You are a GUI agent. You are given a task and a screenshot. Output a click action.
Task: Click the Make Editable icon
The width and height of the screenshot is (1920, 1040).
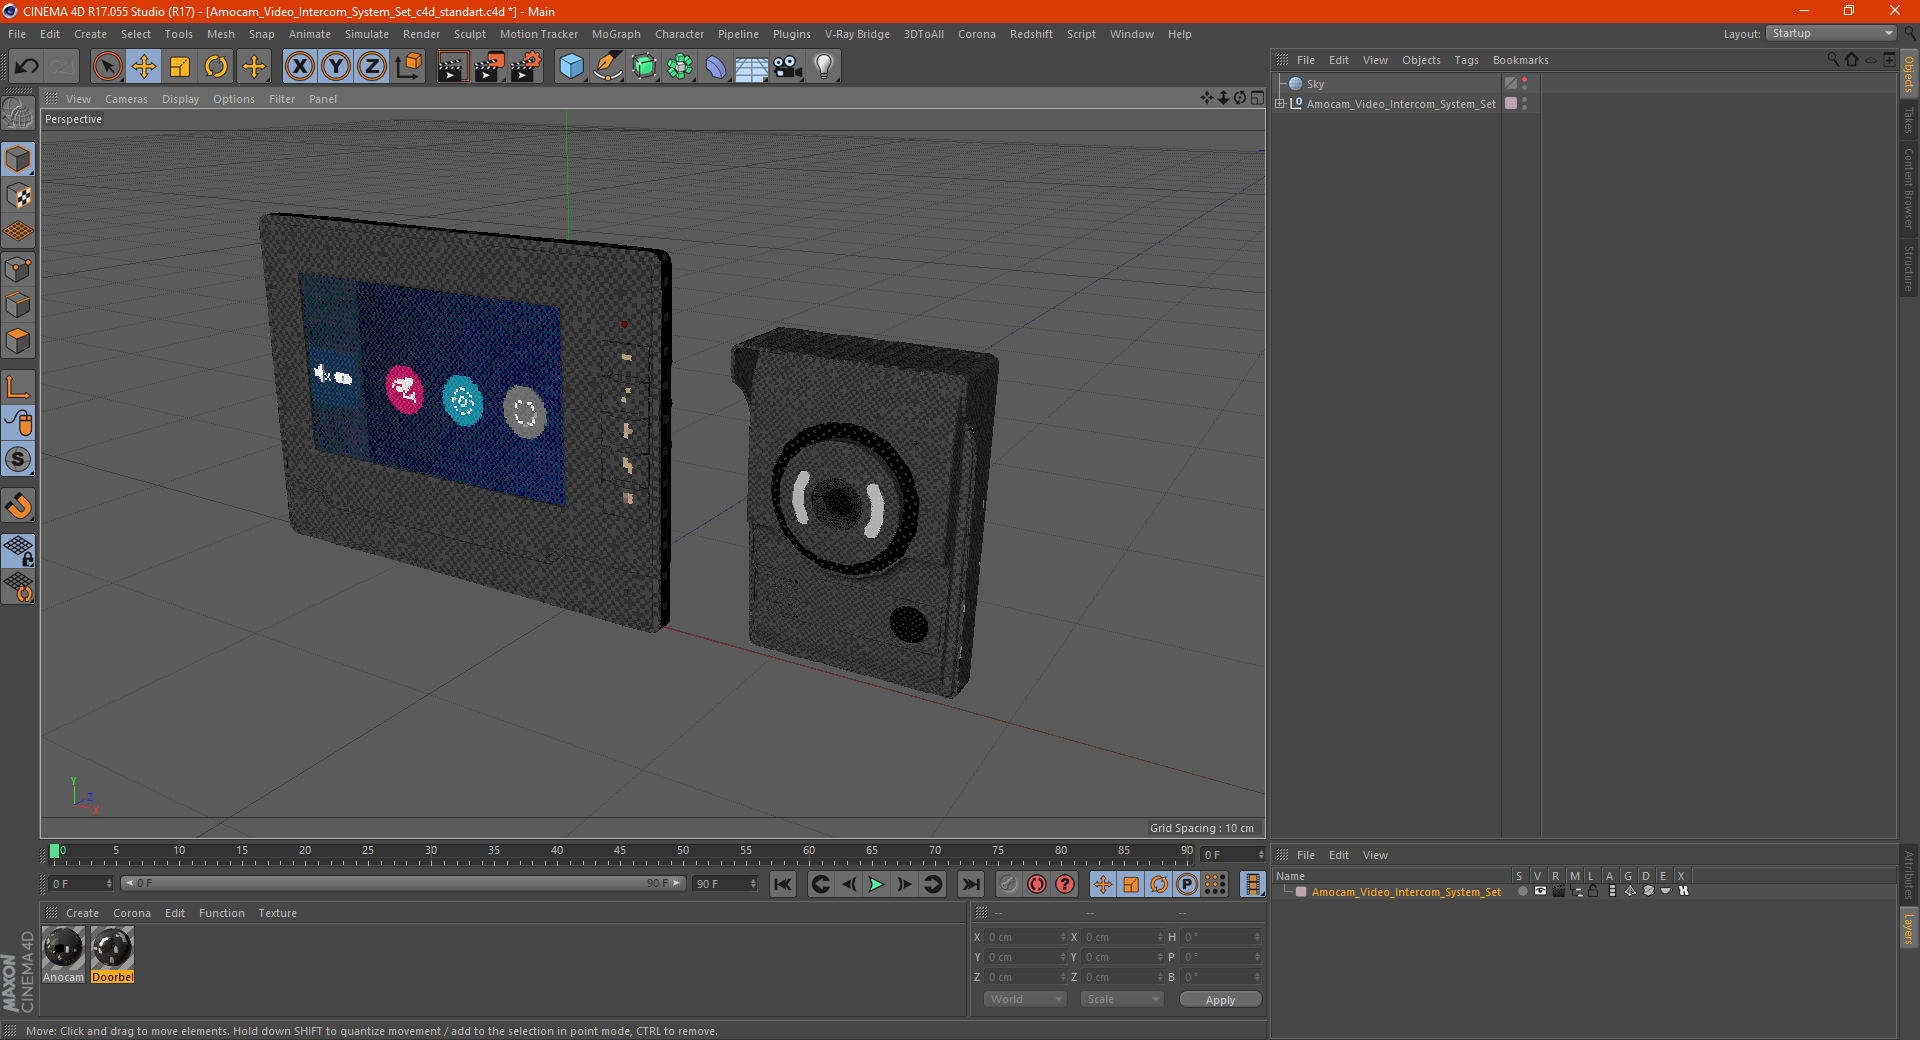(18, 114)
